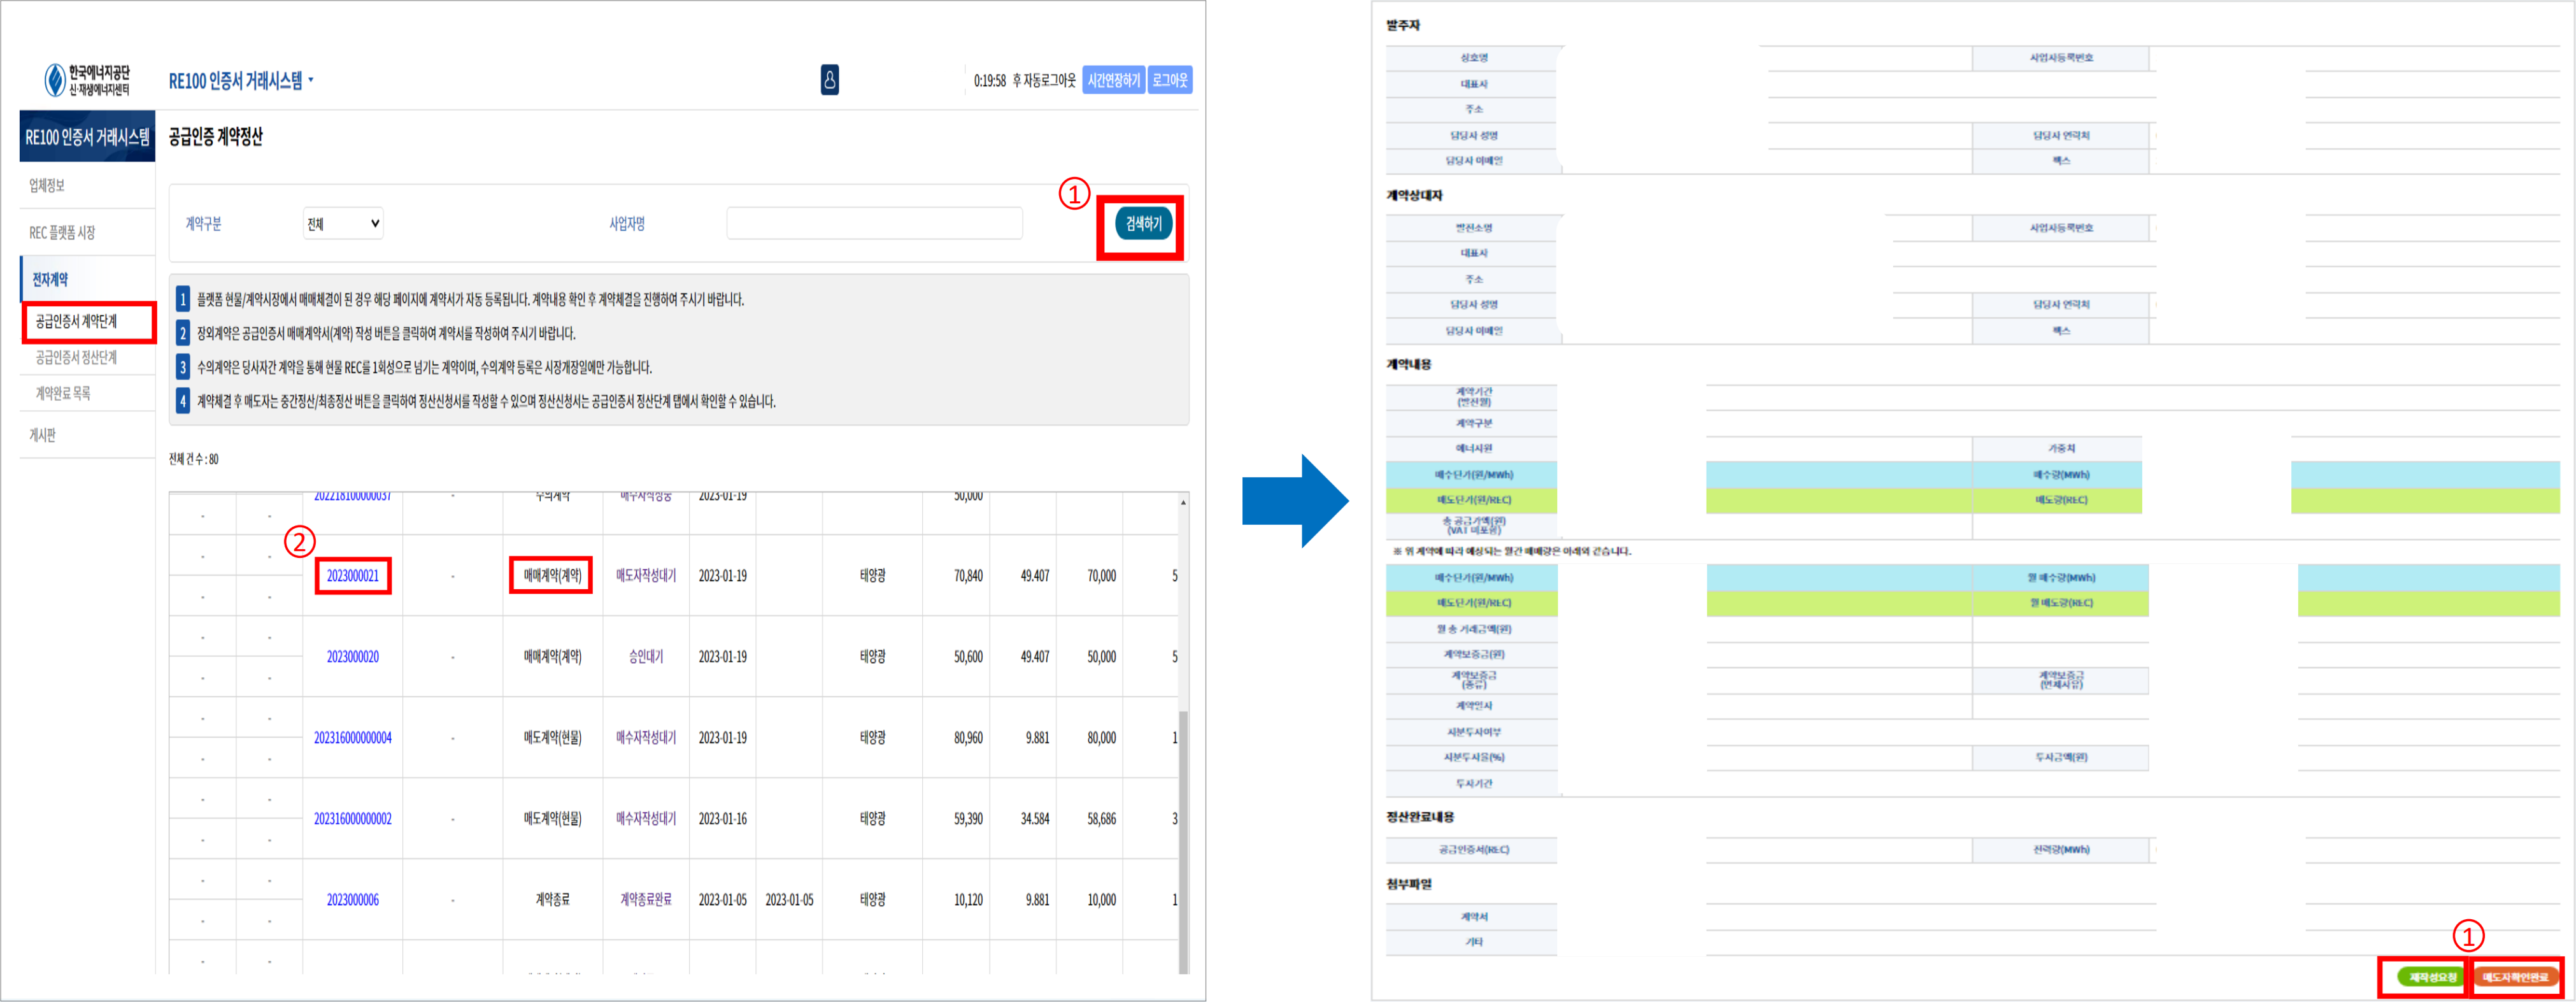Image resolution: width=2576 pixels, height=1002 pixels.
Task: Expand the 전자계약 sidebar section
Action: [50, 280]
